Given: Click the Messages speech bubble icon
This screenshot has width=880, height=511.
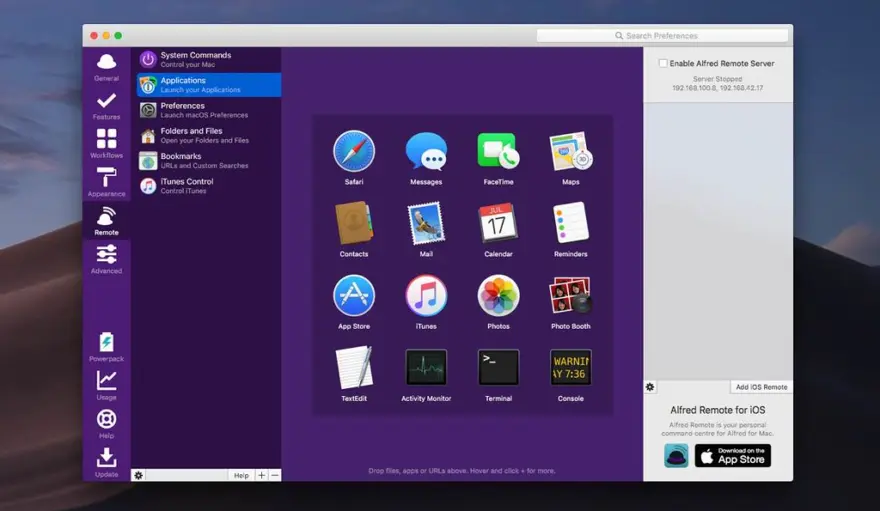Looking at the screenshot, I should pos(426,151).
